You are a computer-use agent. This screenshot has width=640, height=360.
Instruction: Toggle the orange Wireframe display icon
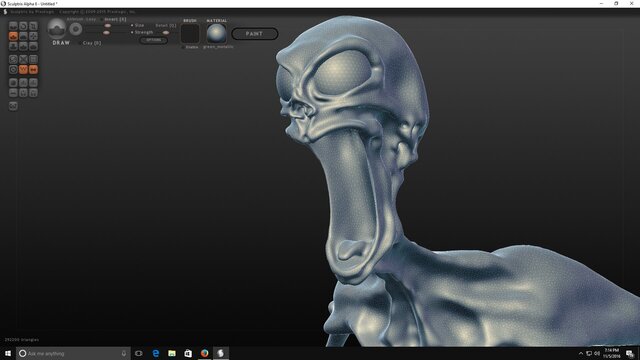(x=23, y=70)
